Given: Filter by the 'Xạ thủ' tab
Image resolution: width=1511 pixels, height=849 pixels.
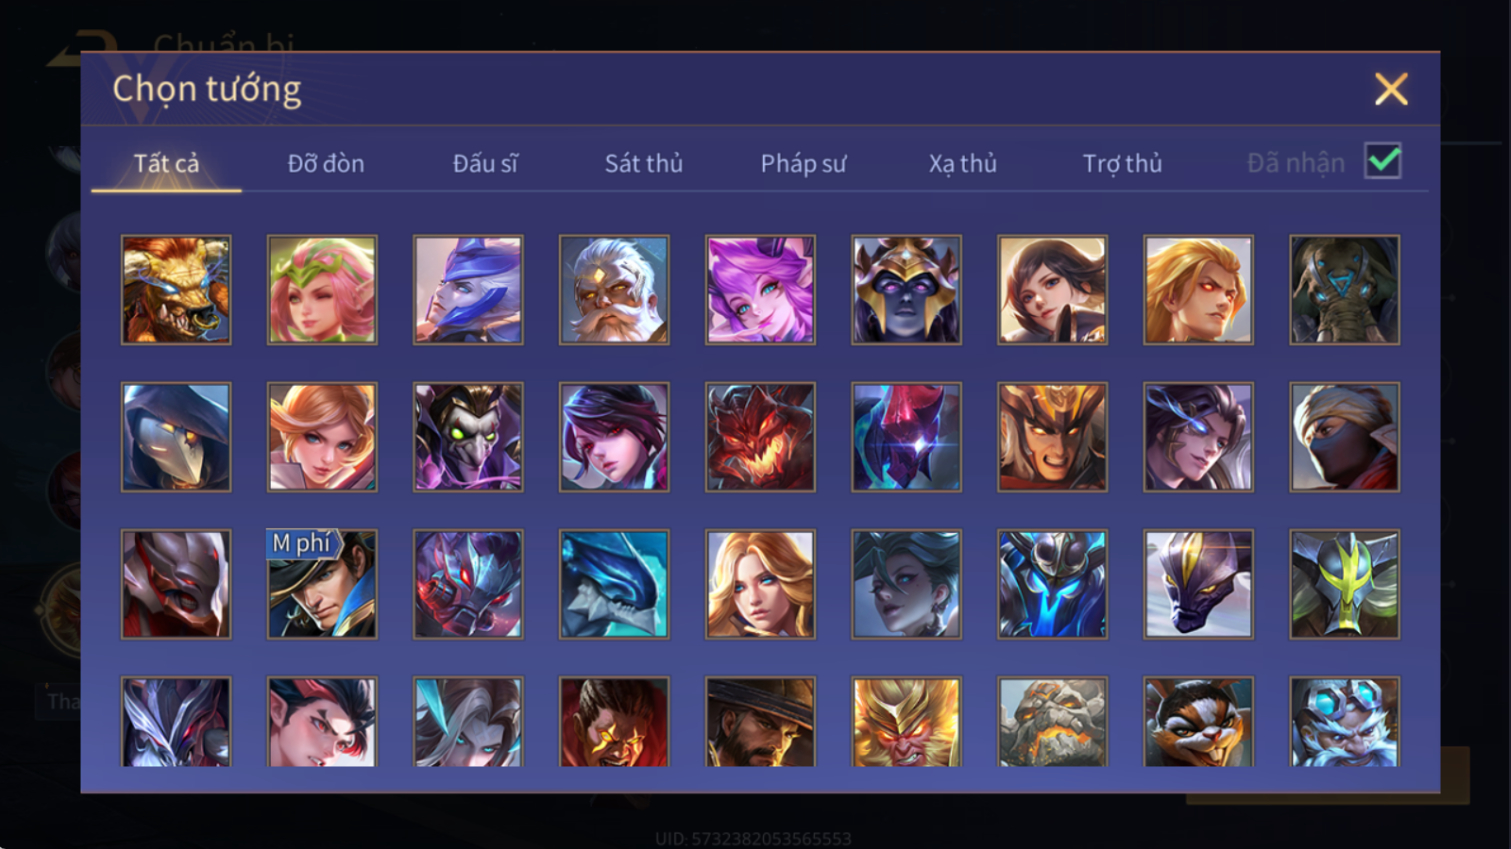Looking at the screenshot, I should [x=963, y=163].
